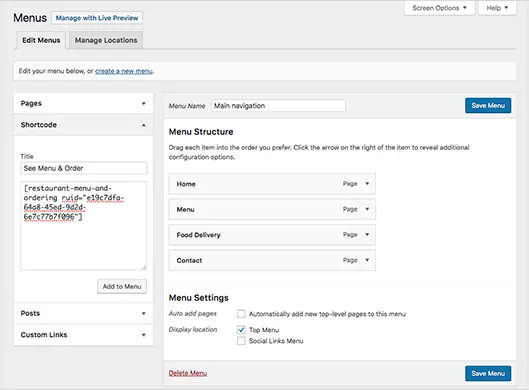Select the Home menu item bar
Screen dimensions: 529x390
point(272,184)
